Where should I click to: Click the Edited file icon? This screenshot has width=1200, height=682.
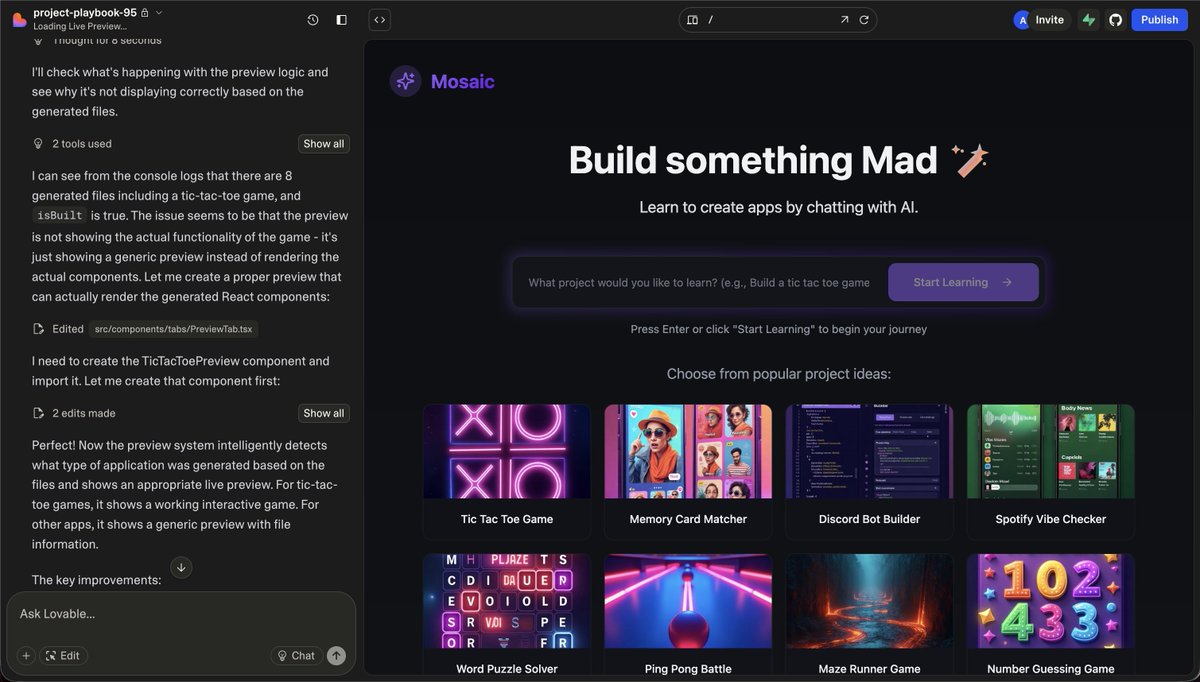39,328
